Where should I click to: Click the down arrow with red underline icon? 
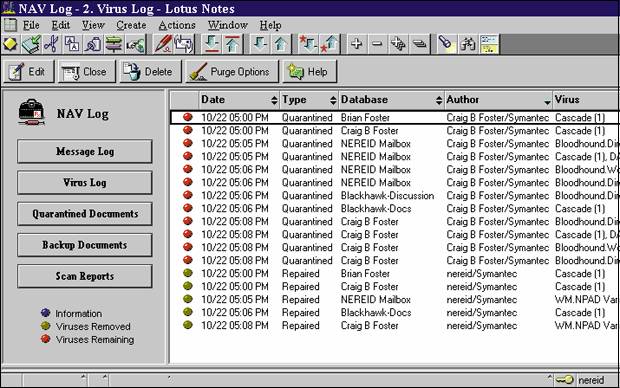coord(212,44)
